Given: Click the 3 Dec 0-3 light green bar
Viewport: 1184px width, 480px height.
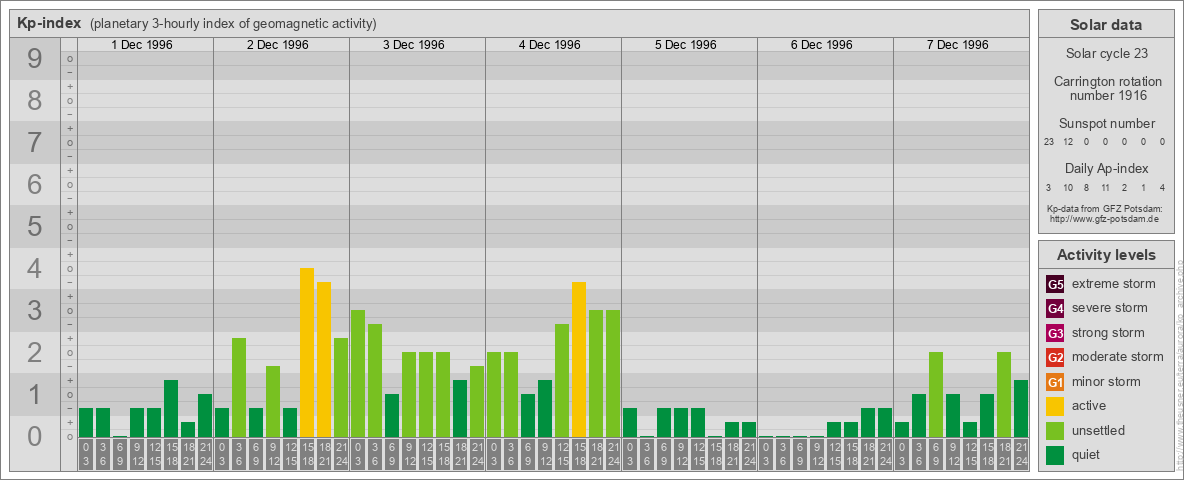Looking at the screenshot, I should (358, 374).
